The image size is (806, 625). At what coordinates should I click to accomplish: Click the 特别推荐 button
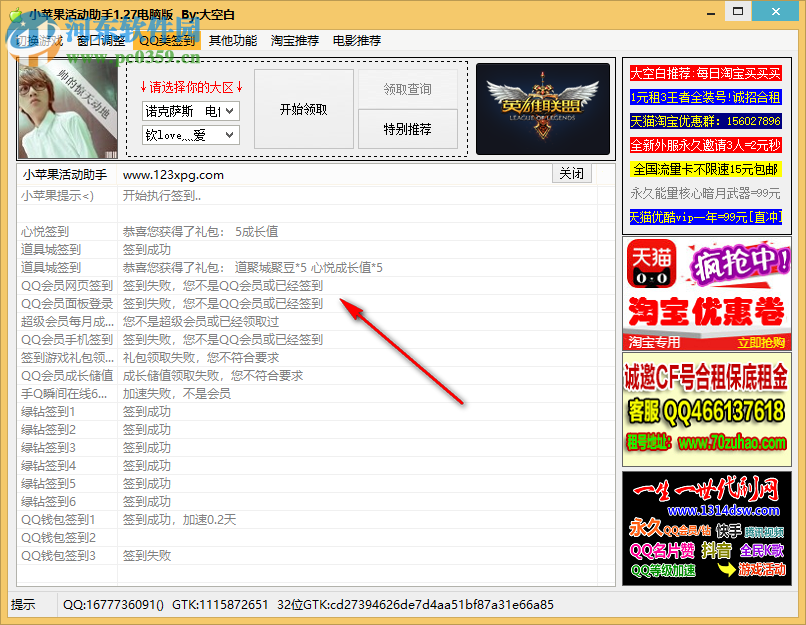coord(408,129)
